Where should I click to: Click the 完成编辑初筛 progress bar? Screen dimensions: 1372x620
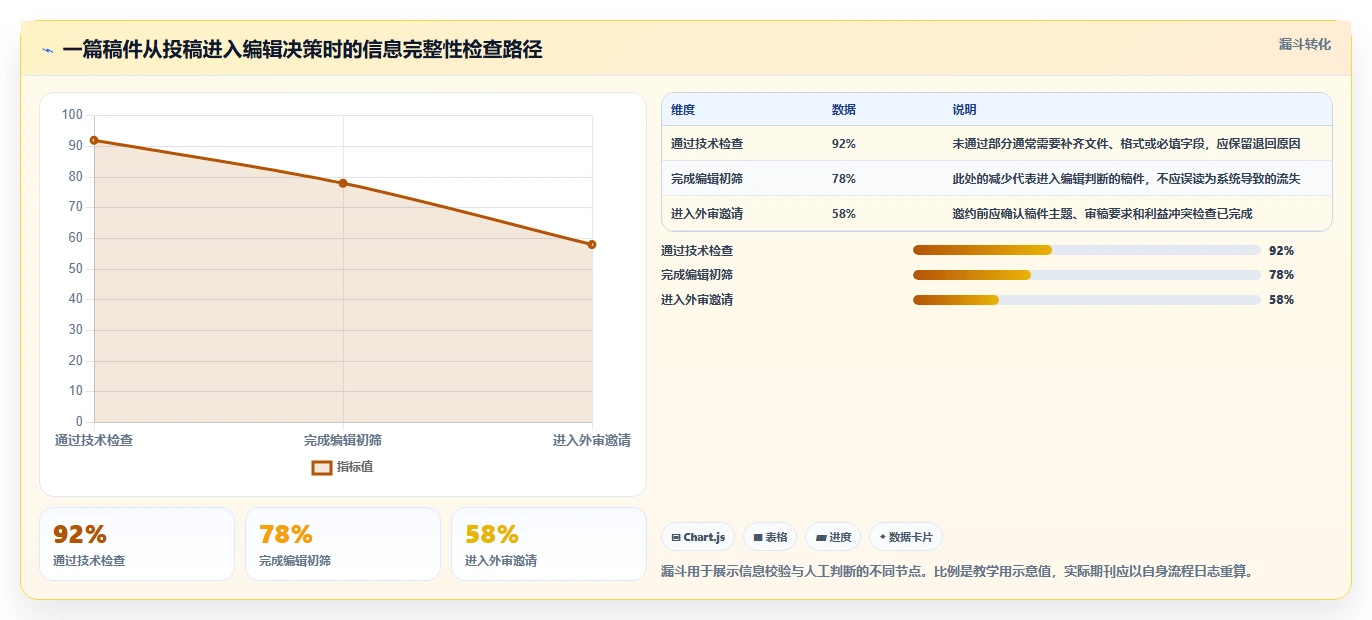click(1087, 275)
